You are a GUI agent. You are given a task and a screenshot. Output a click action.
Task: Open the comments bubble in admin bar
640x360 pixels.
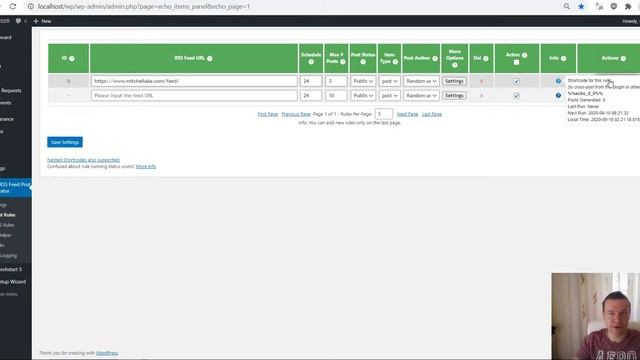(x=18, y=21)
